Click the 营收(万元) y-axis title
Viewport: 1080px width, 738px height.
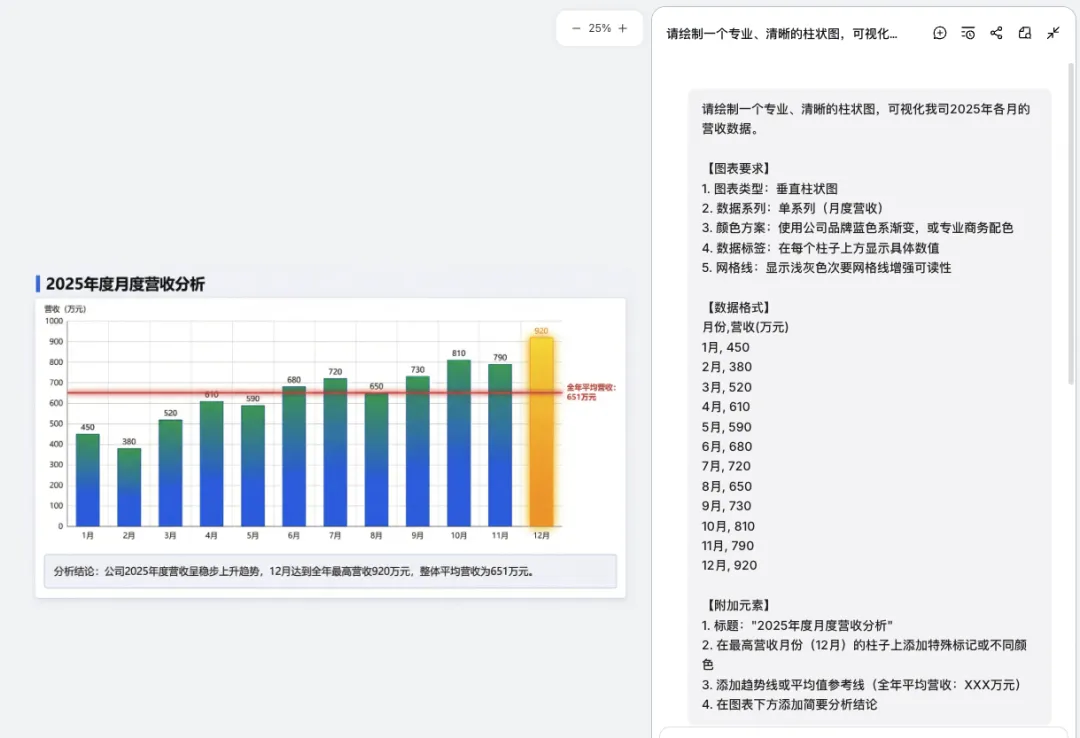pyautogui.click(x=65, y=309)
